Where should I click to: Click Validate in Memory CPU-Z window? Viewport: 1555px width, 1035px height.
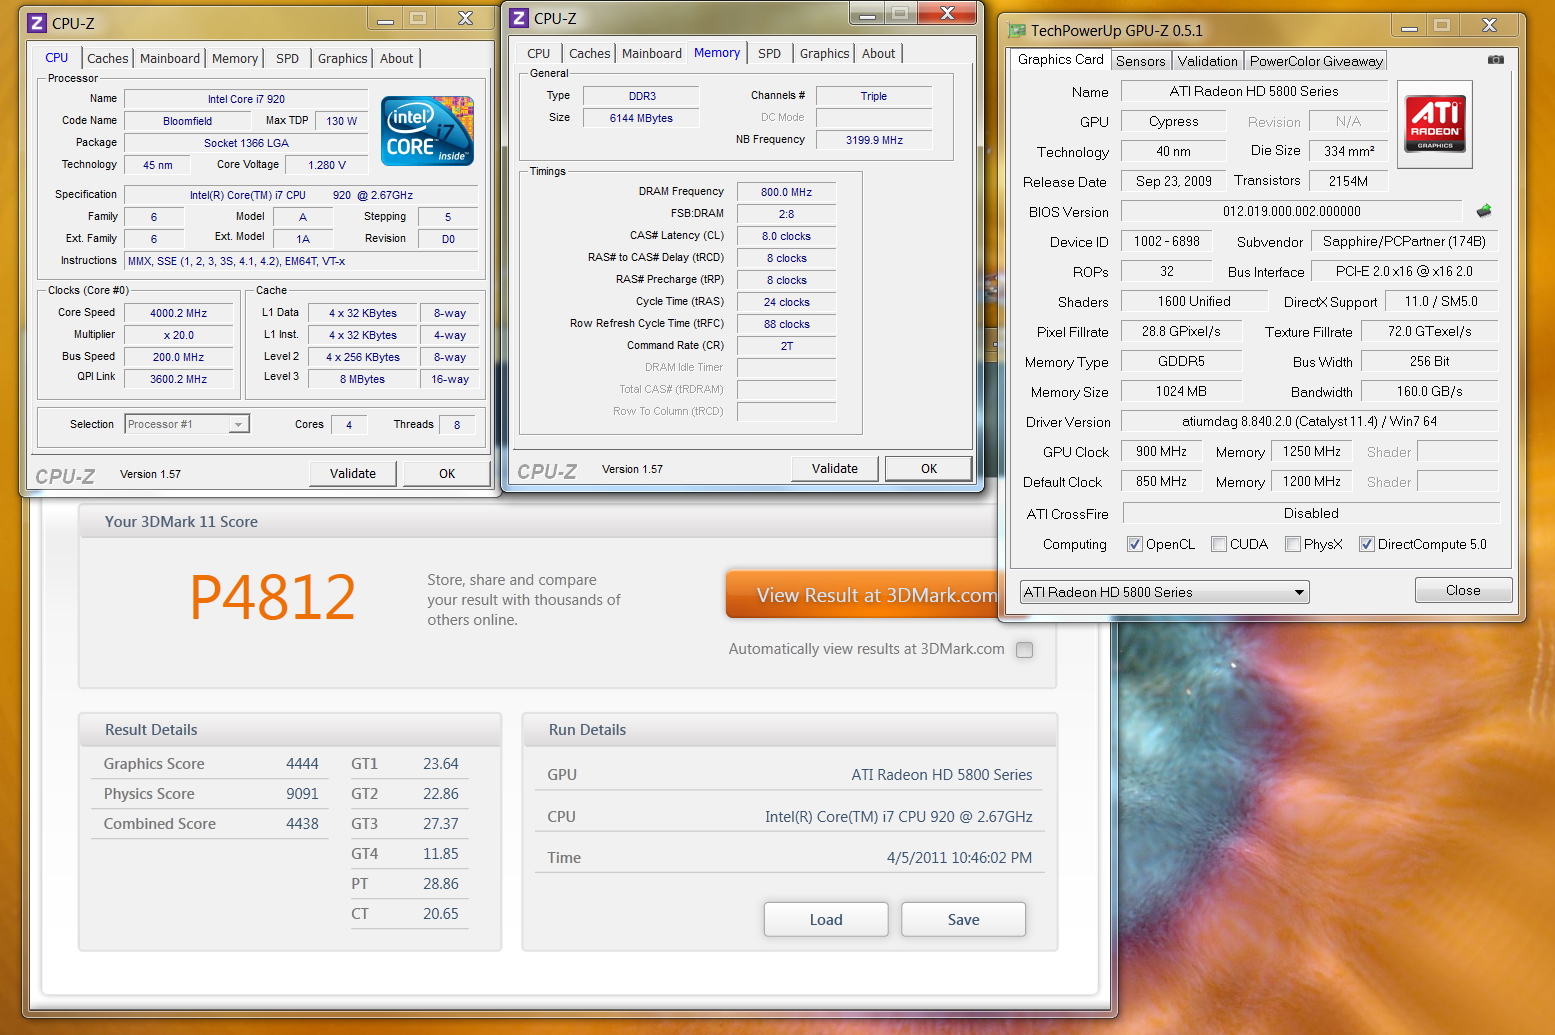[x=835, y=469]
